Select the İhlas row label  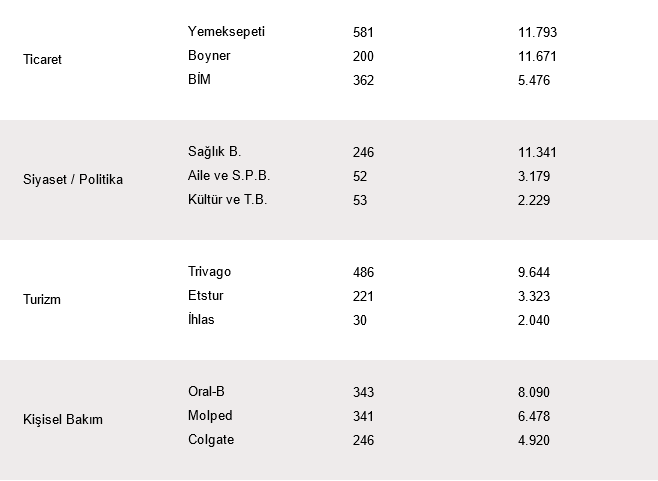[201, 319]
